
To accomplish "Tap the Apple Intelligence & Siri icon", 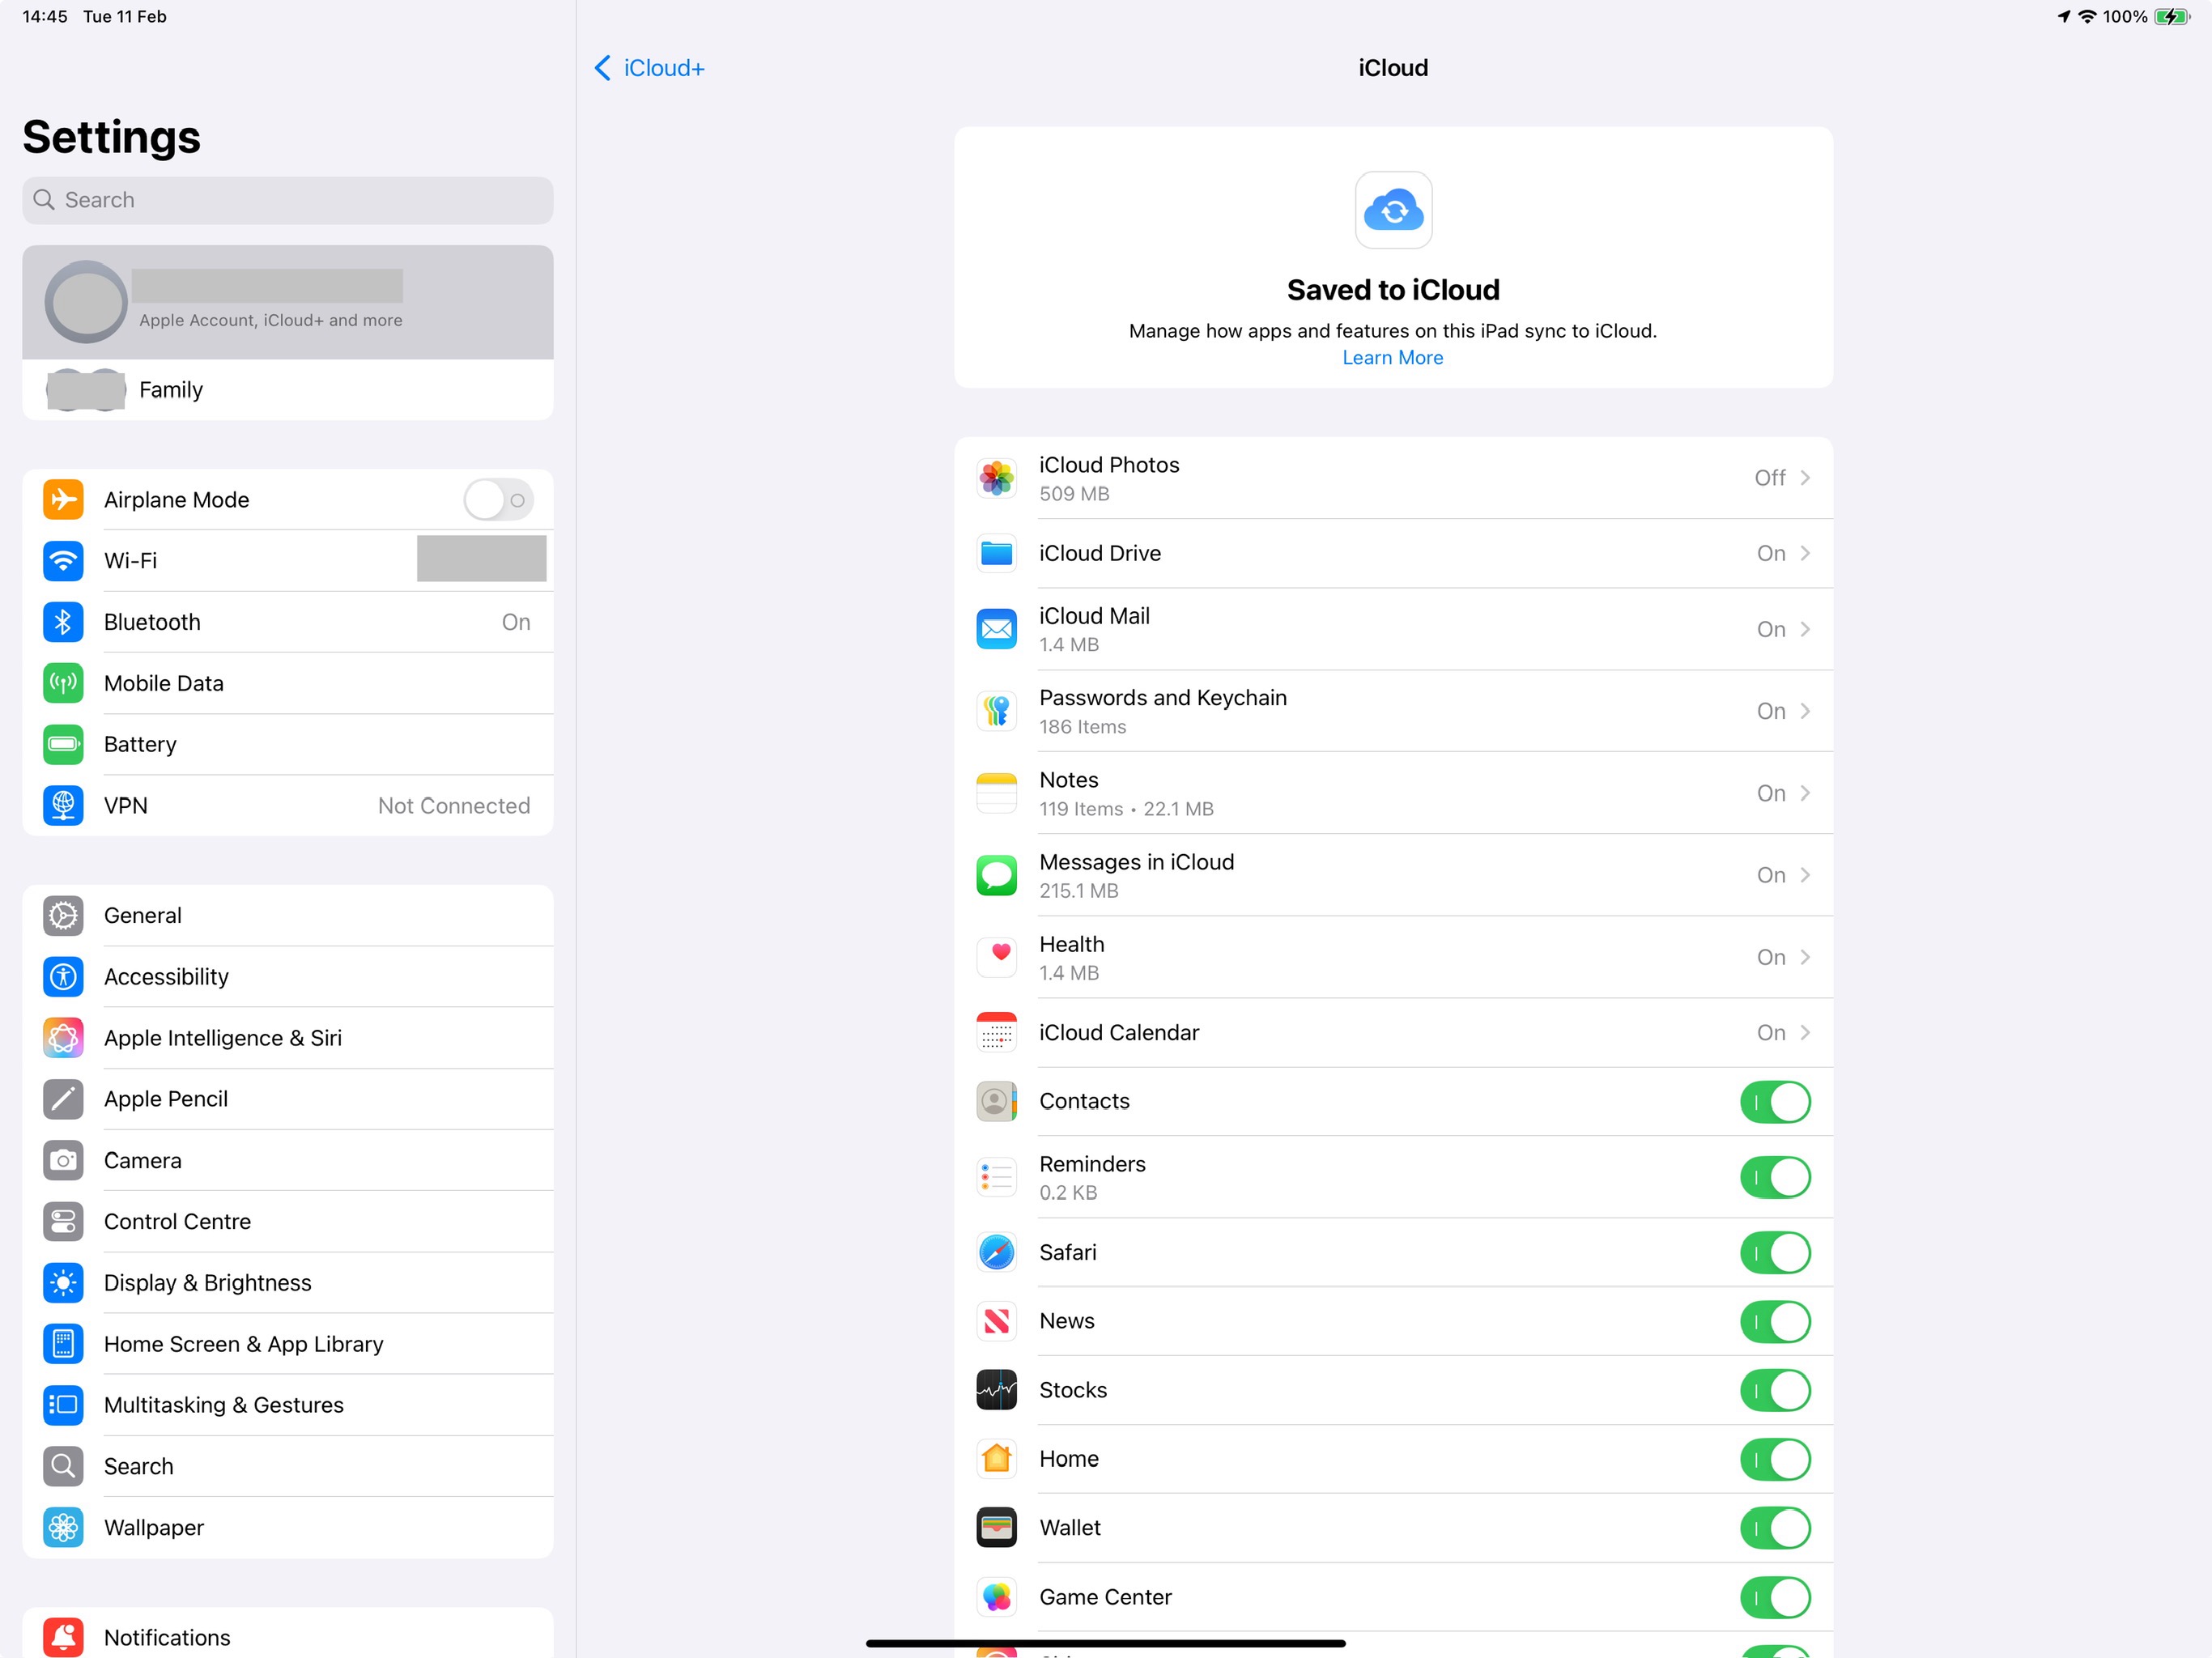I will coord(63,1038).
